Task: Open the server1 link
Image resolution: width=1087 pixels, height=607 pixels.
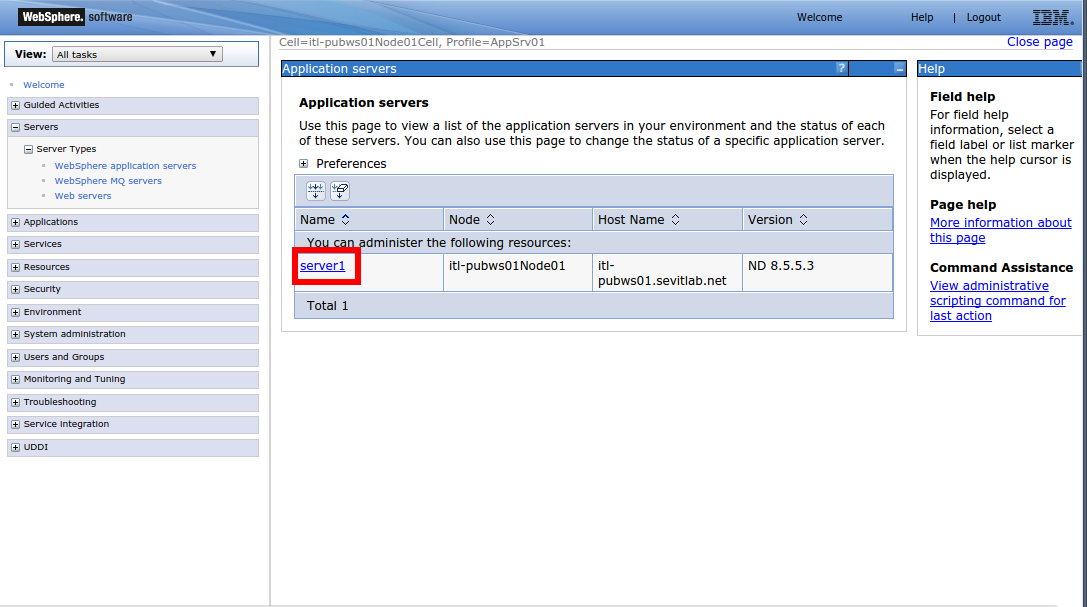Action: click(322, 265)
